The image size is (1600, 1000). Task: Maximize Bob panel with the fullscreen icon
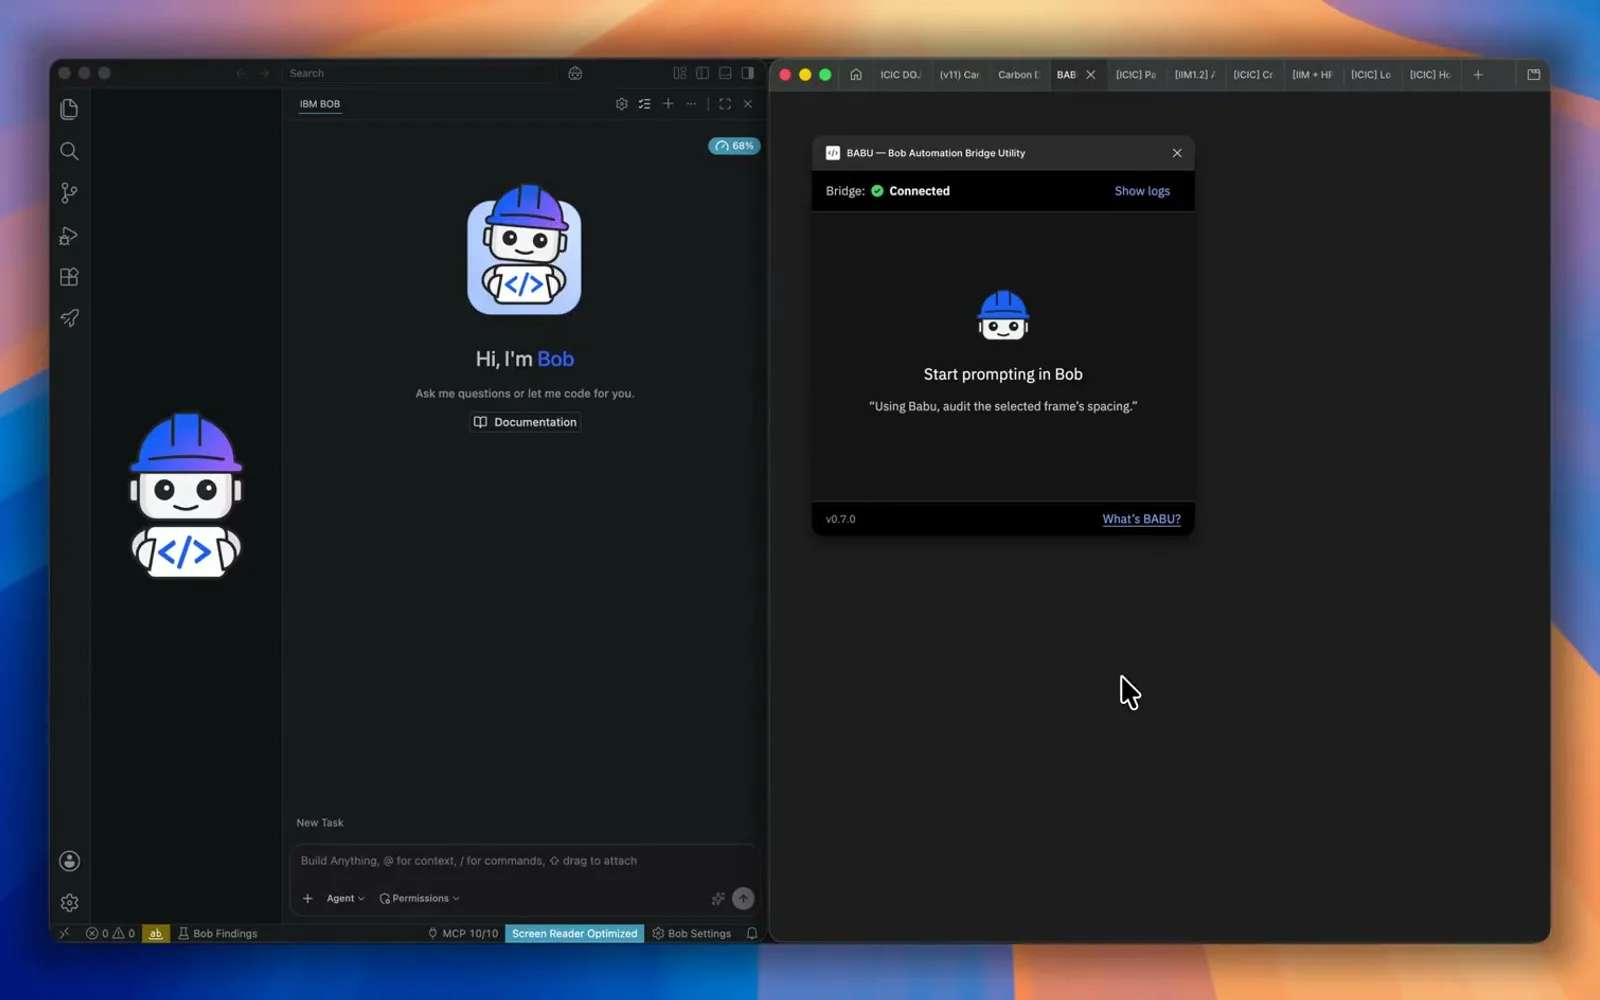coord(725,104)
